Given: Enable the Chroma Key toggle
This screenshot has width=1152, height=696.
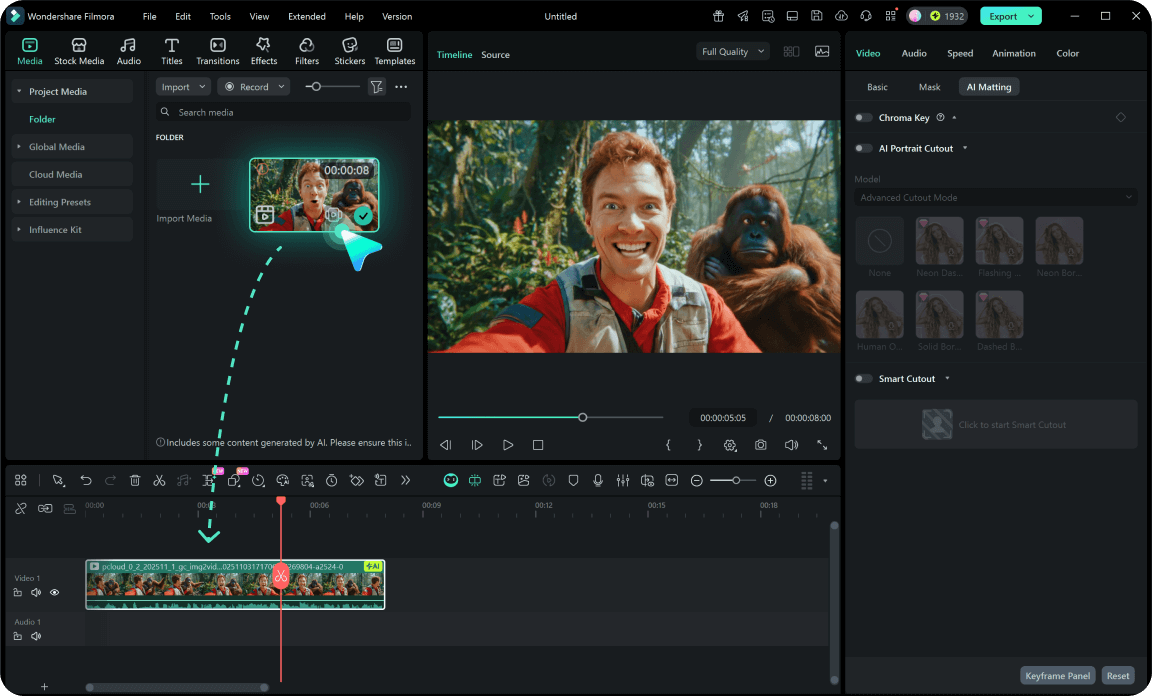Looking at the screenshot, I should coord(863,118).
